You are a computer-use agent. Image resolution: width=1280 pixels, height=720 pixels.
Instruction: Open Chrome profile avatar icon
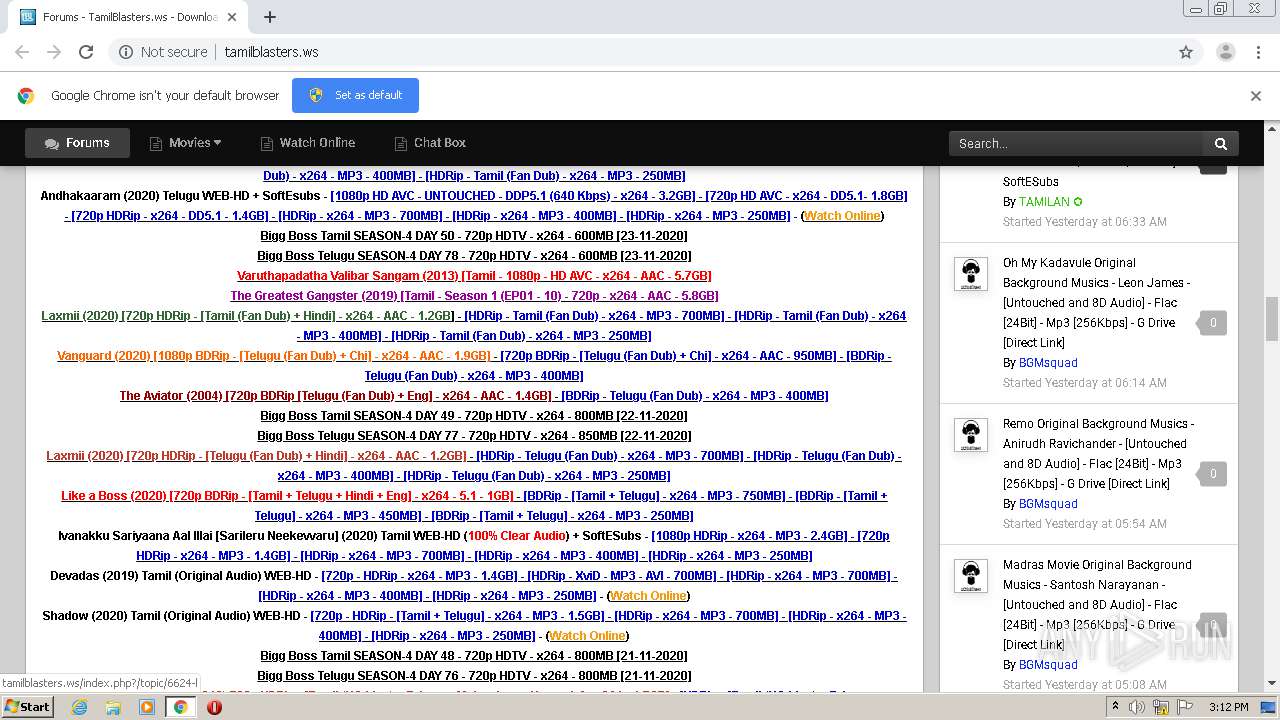pos(1225,52)
